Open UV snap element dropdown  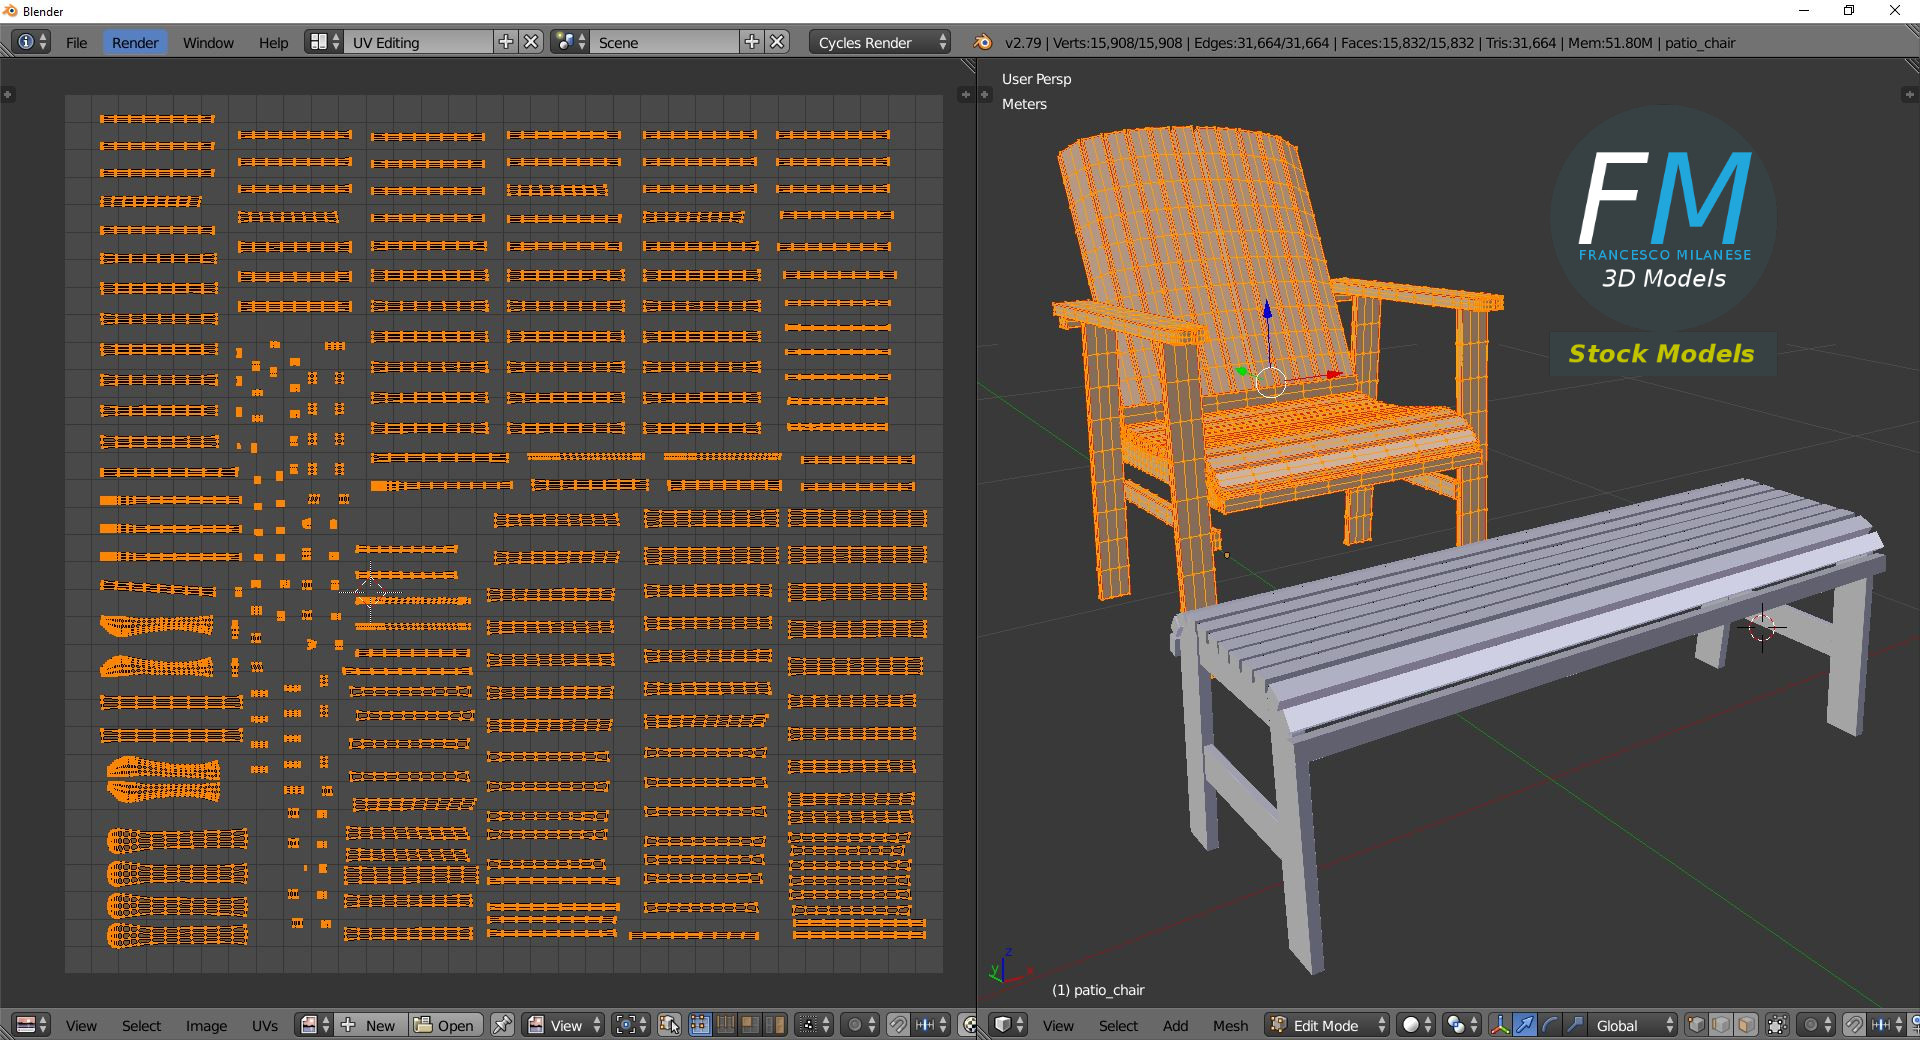[931, 1025]
